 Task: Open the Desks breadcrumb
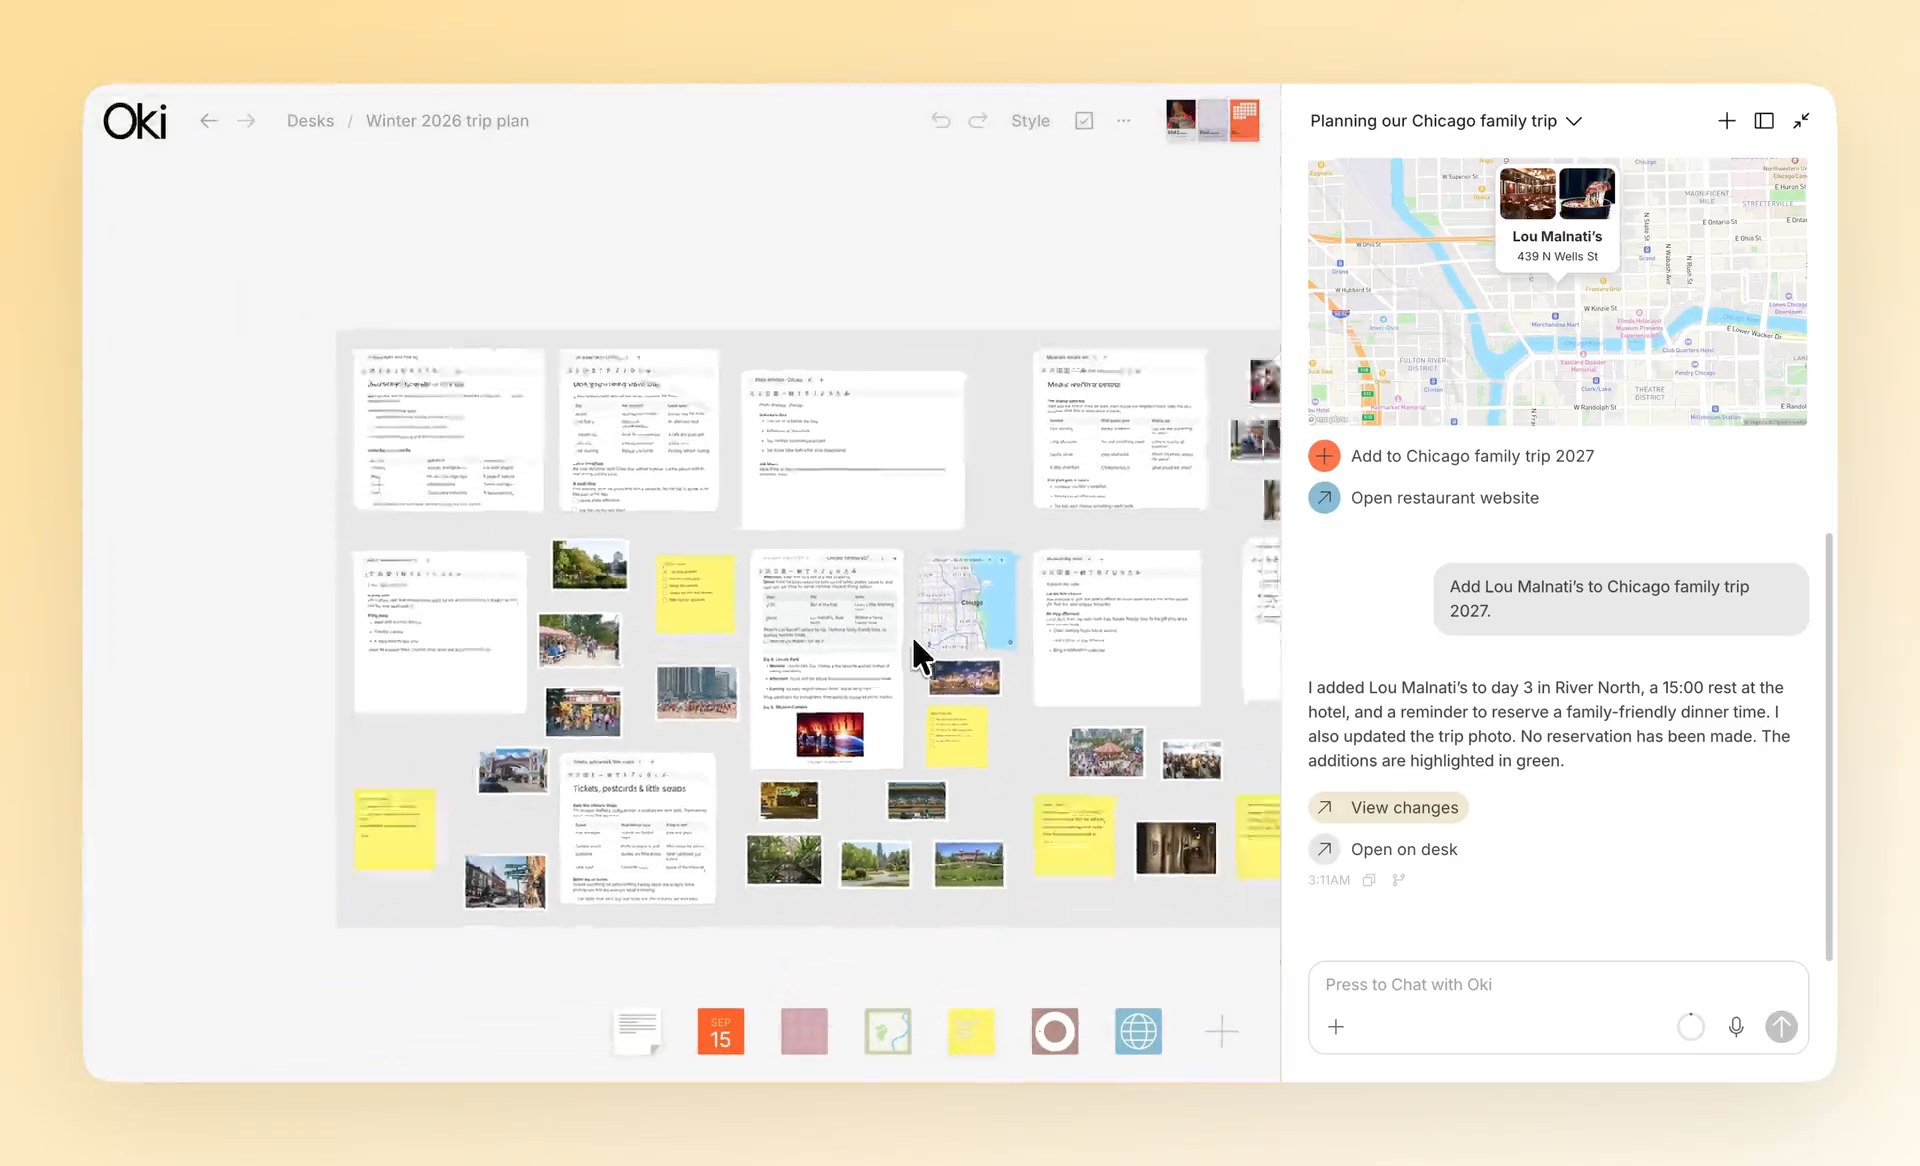(x=310, y=121)
